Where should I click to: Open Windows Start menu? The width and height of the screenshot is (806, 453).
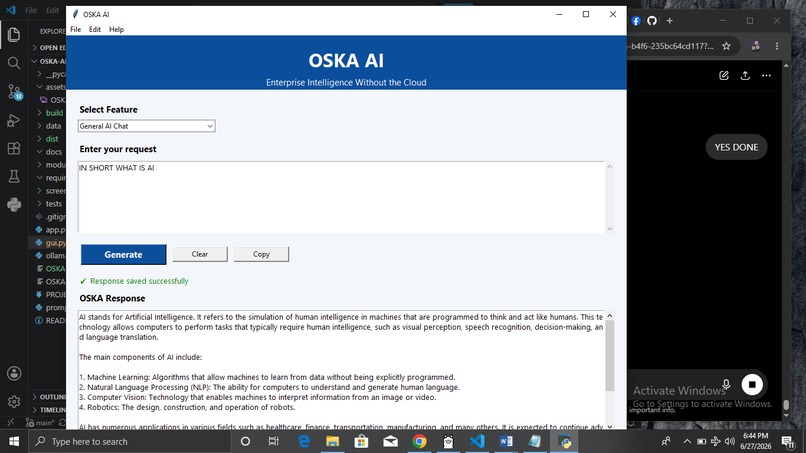(14, 441)
